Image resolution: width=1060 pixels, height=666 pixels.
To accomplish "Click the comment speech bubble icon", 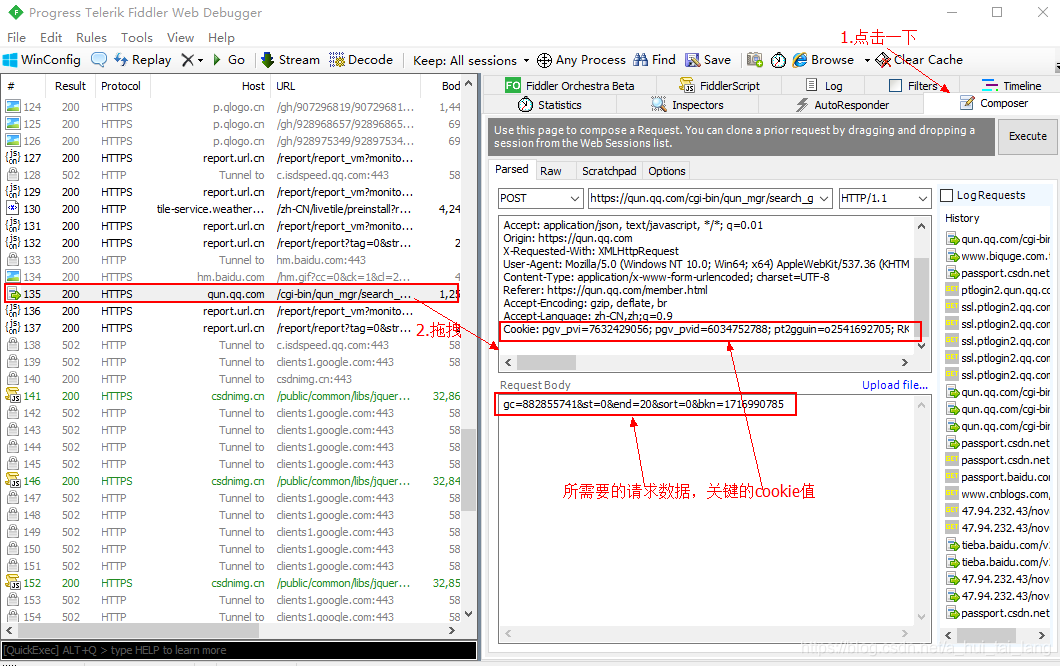I will 99,60.
